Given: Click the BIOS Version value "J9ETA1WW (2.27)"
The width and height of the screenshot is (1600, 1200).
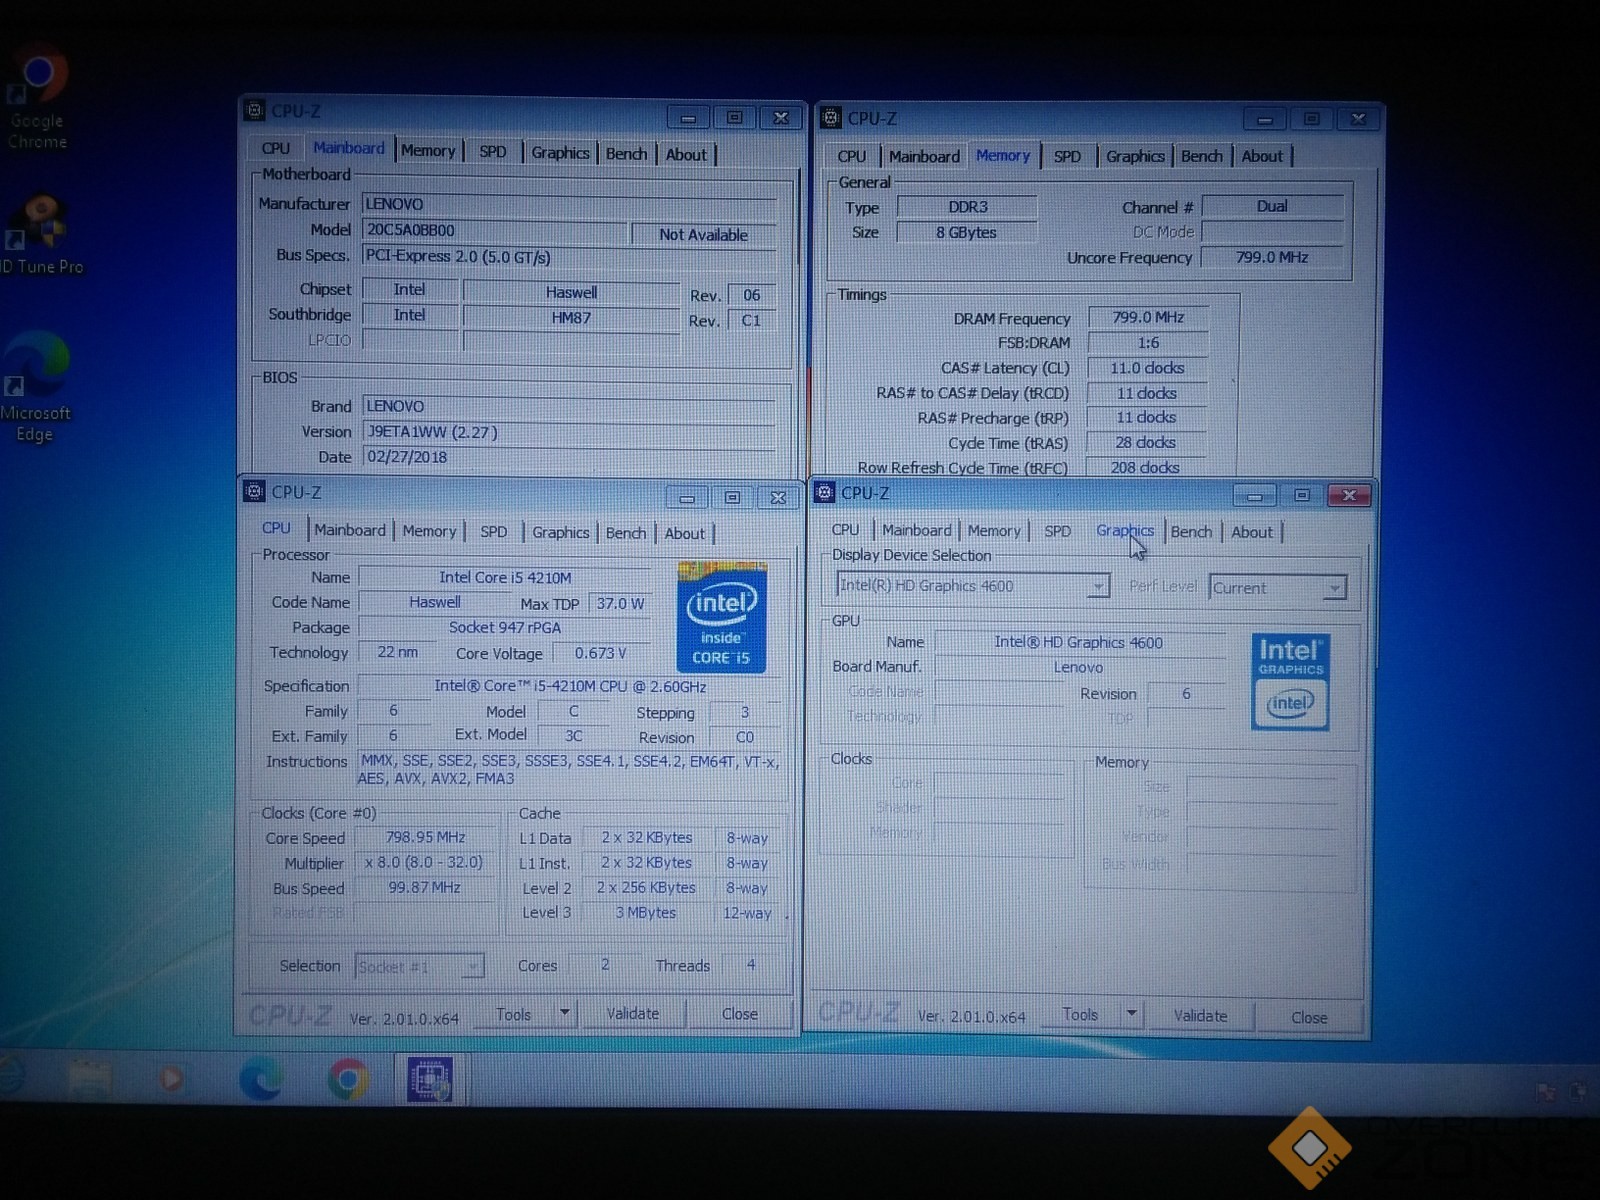Looking at the screenshot, I should 568,432.
